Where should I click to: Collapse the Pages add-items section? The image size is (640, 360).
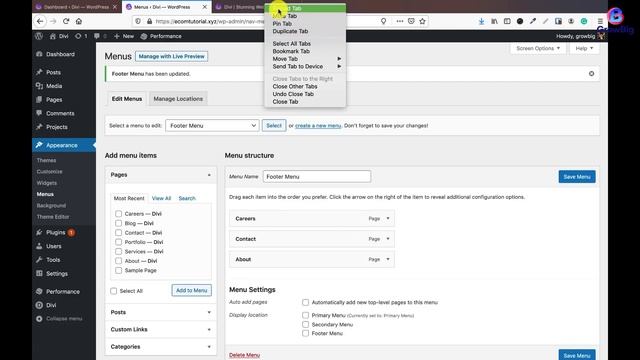pos(209,175)
